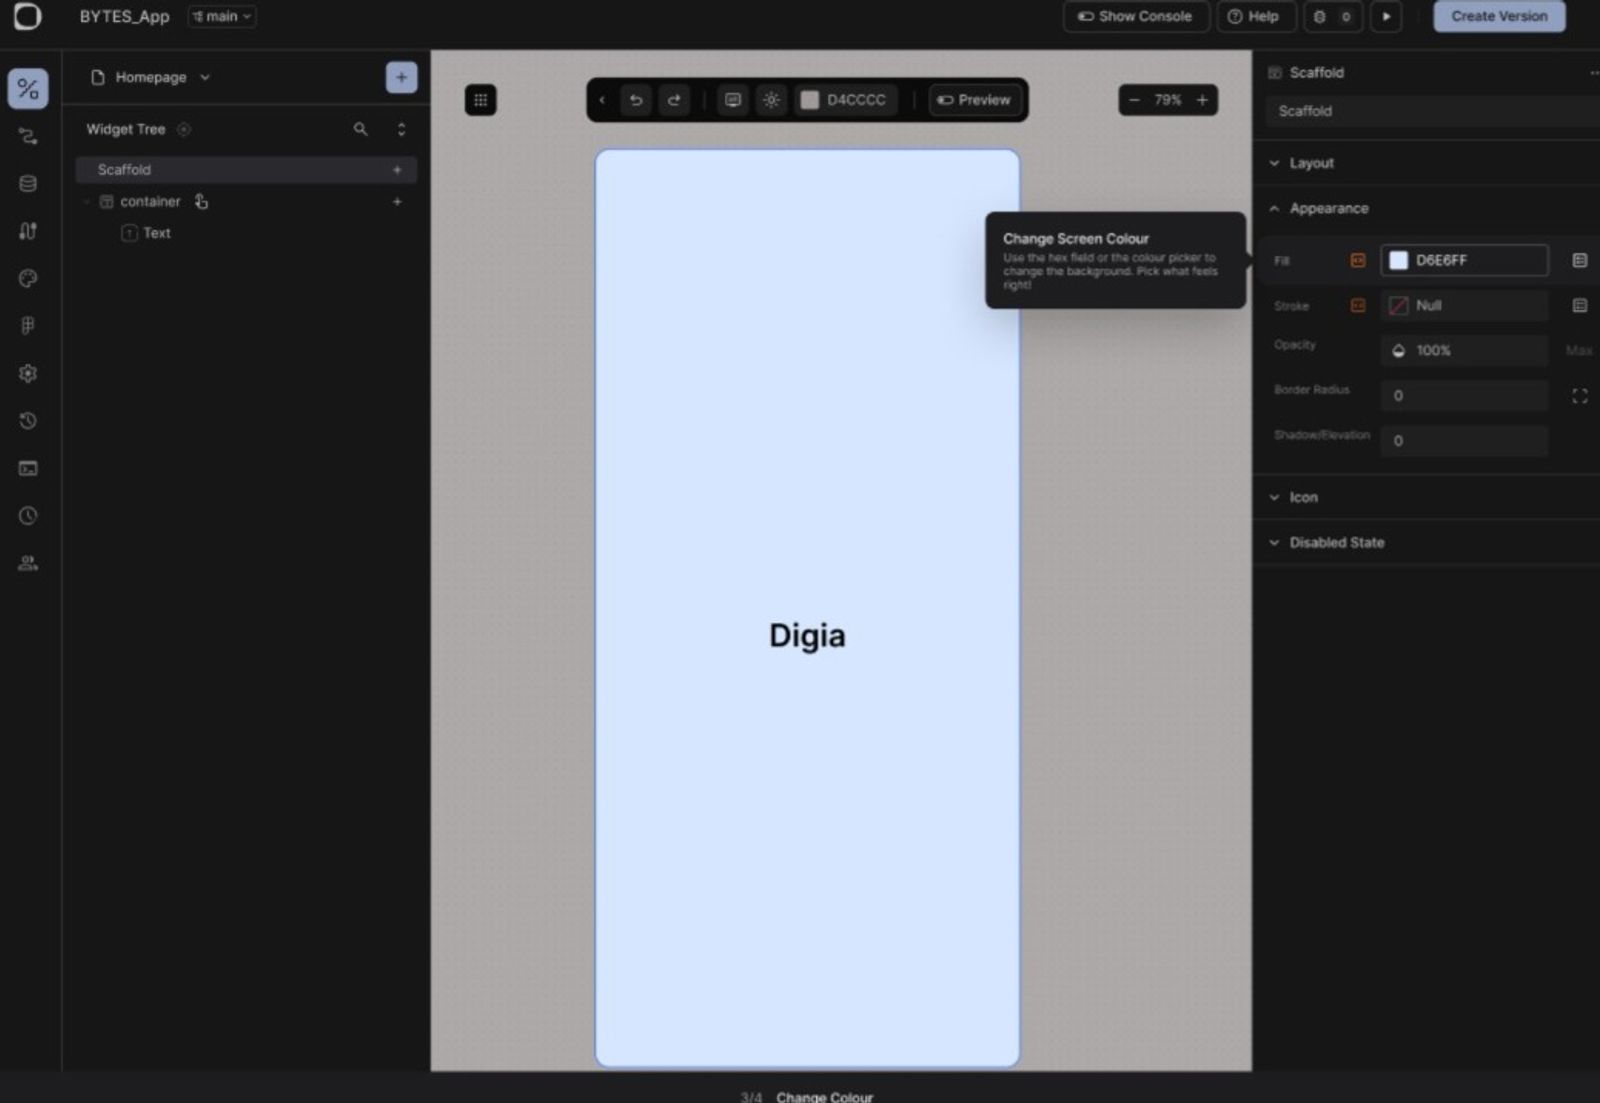Click the Border Radius input field
Screen dimensions: 1600x1103
pos(1464,396)
